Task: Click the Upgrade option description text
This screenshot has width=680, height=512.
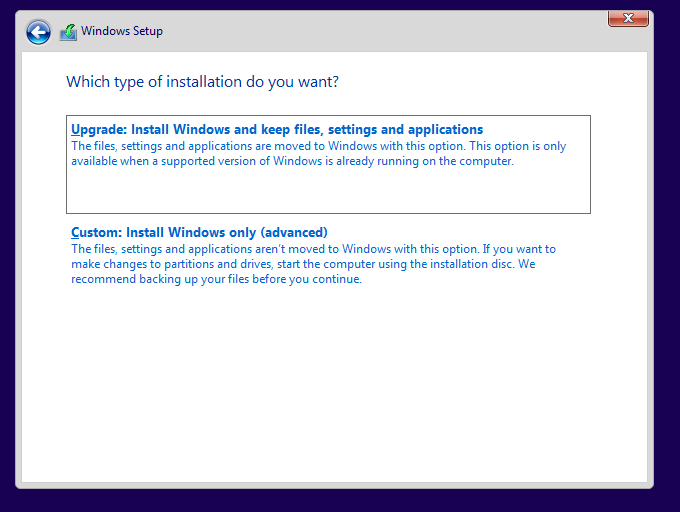Action: coord(319,153)
